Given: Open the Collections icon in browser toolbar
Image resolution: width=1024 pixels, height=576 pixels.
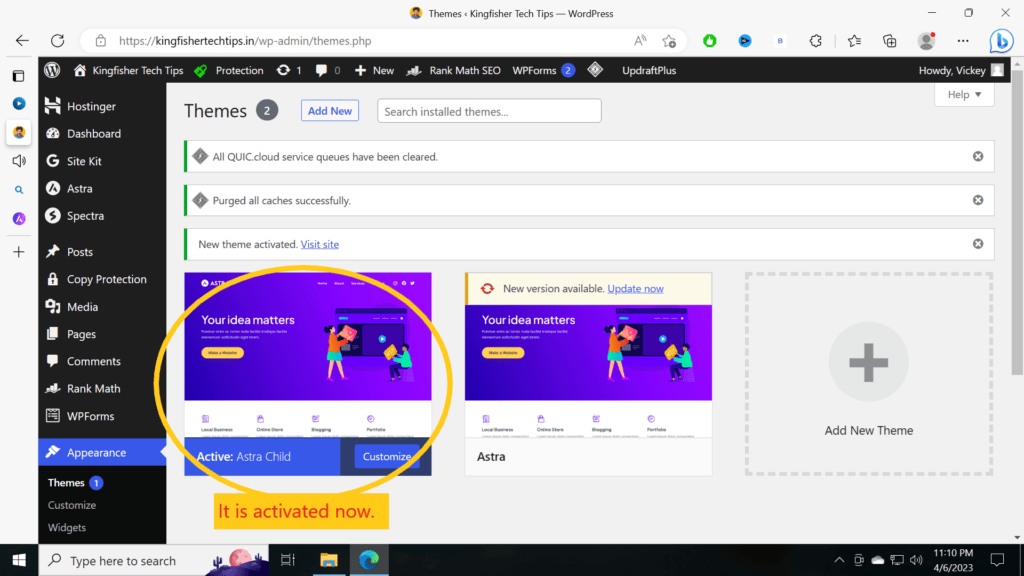Looking at the screenshot, I should point(889,40).
